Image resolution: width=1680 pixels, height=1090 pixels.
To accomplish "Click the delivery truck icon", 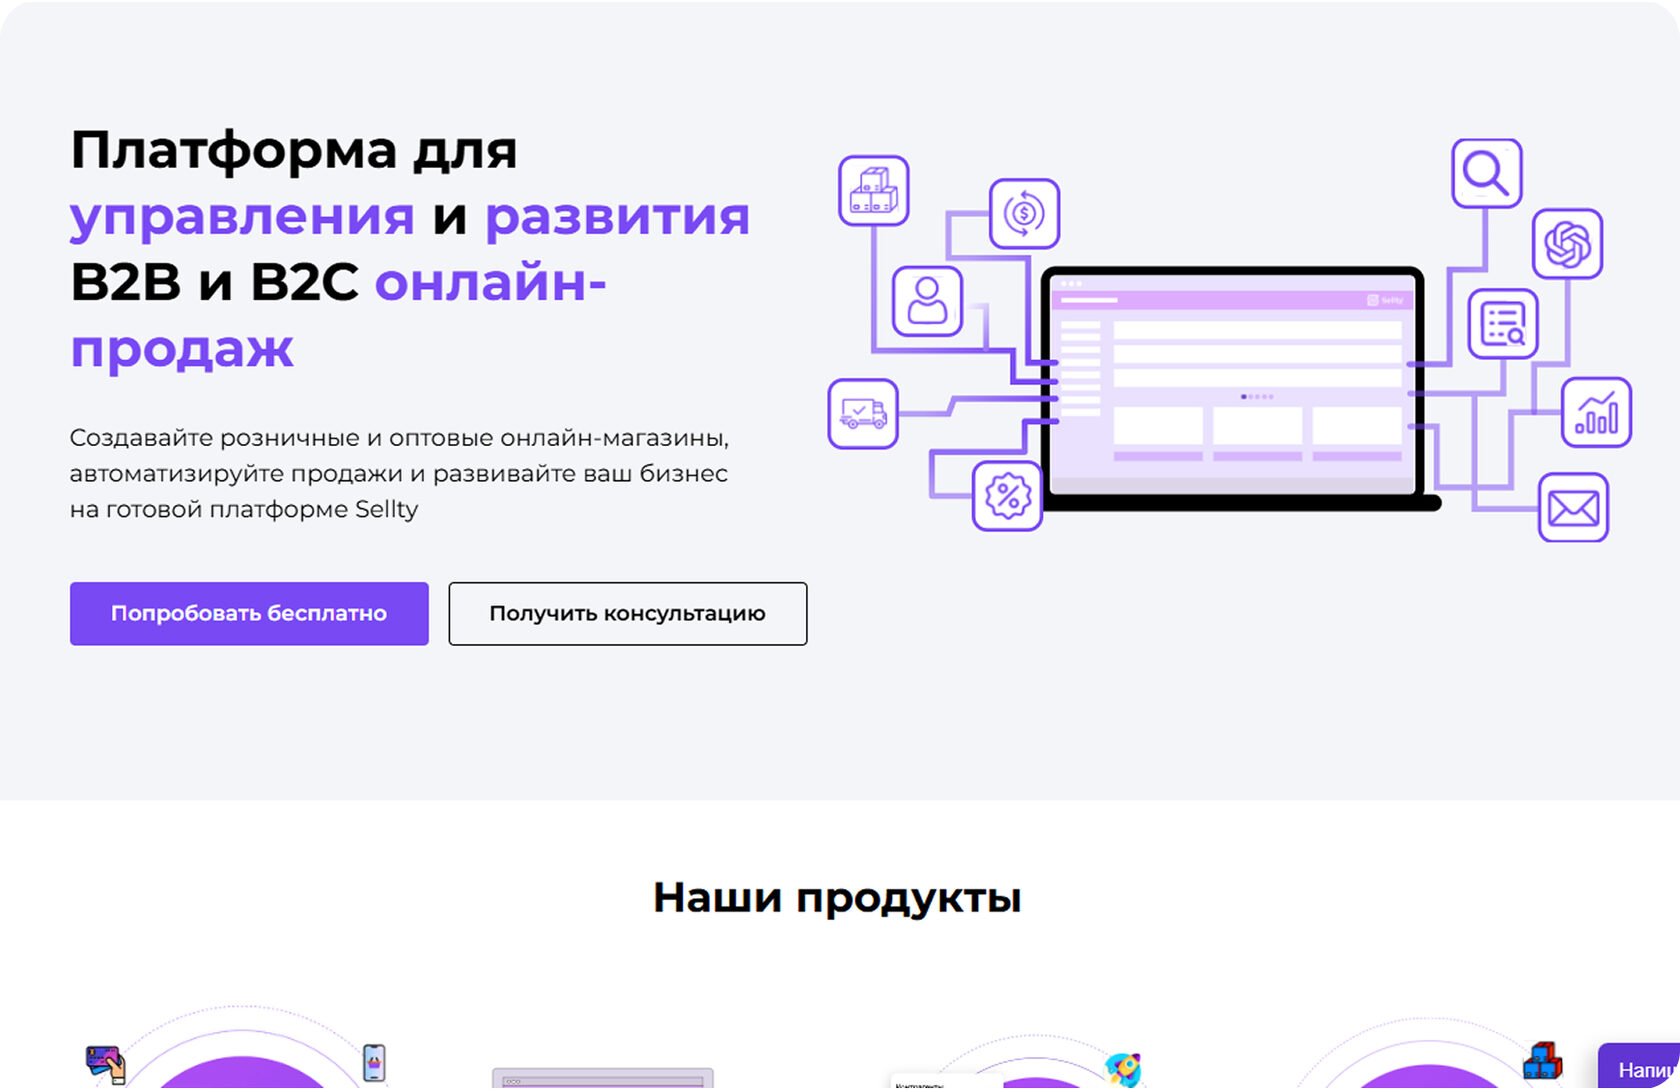I will point(863,413).
